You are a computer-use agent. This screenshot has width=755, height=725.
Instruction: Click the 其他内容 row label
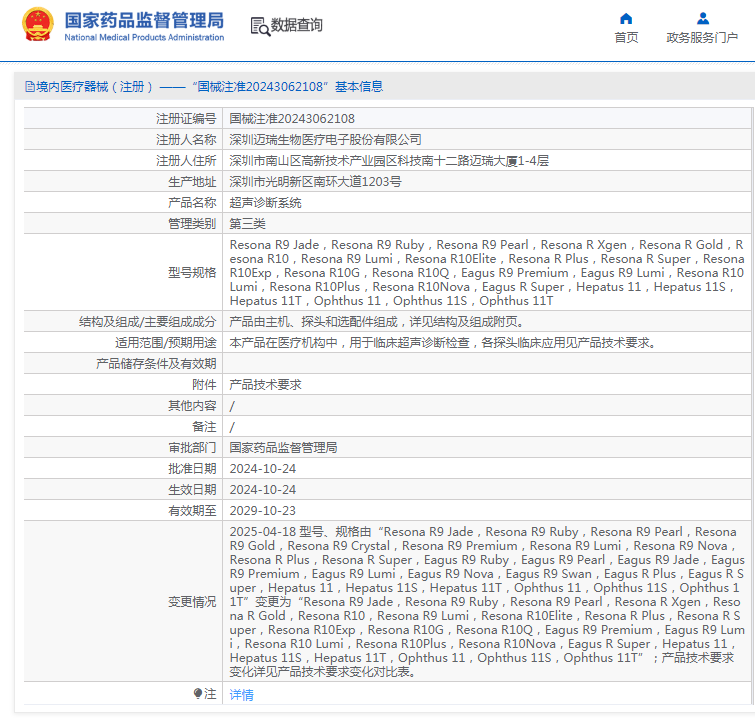pos(192,406)
